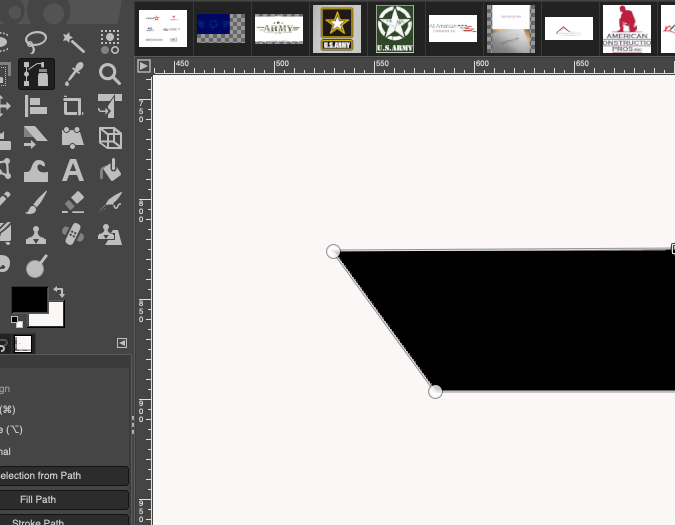This screenshot has width=675, height=525.
Task: Select the Crop tool
Action: 73,106
